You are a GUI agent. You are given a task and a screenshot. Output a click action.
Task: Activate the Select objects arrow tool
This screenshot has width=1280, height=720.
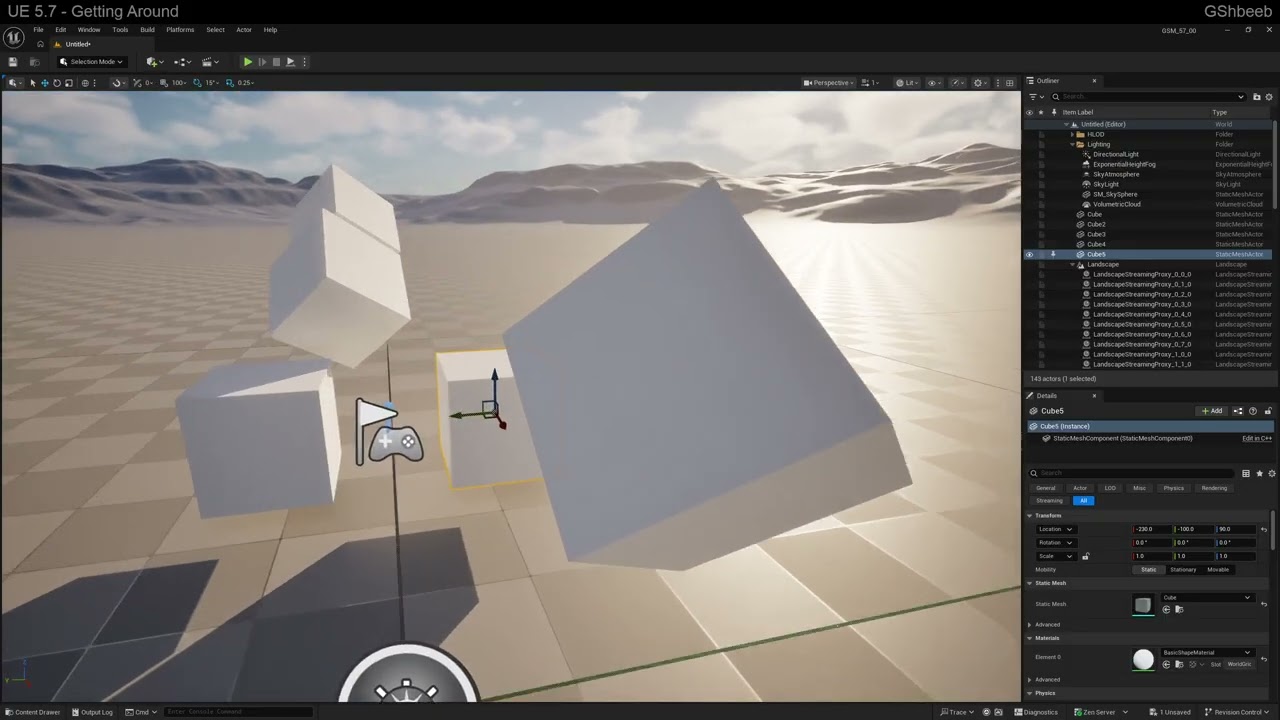32,83
